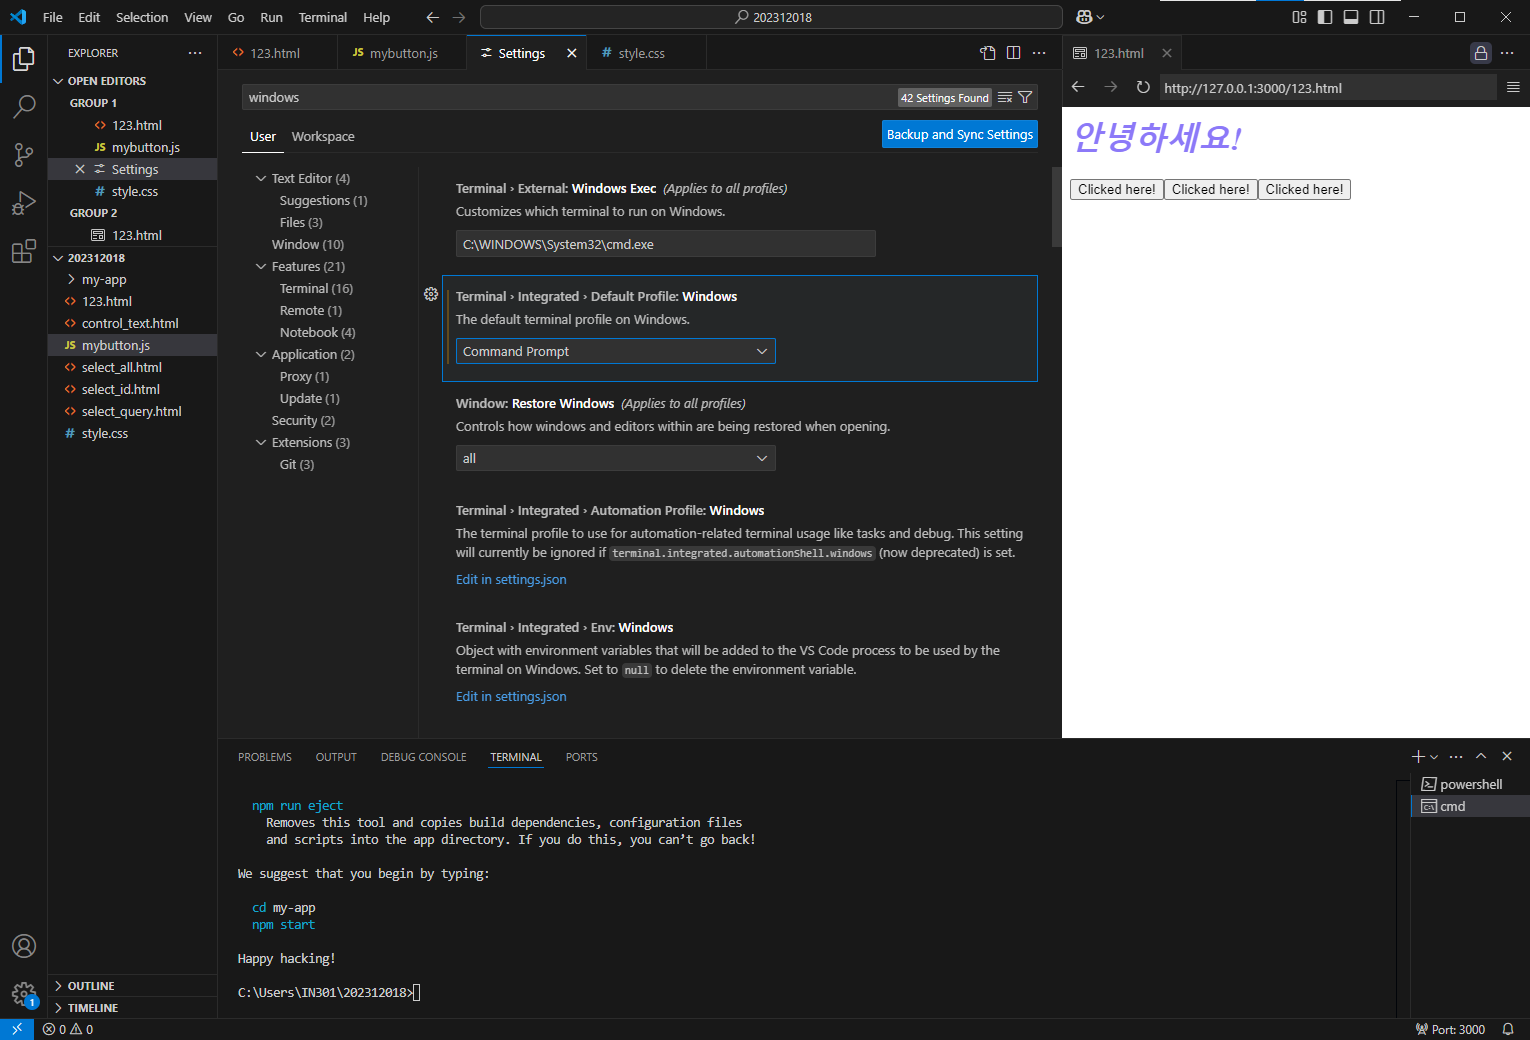Split the Settings editor to the right
Image resolution: width=1530 pixels, height=1040 pixels.
tap(1014, 53)
